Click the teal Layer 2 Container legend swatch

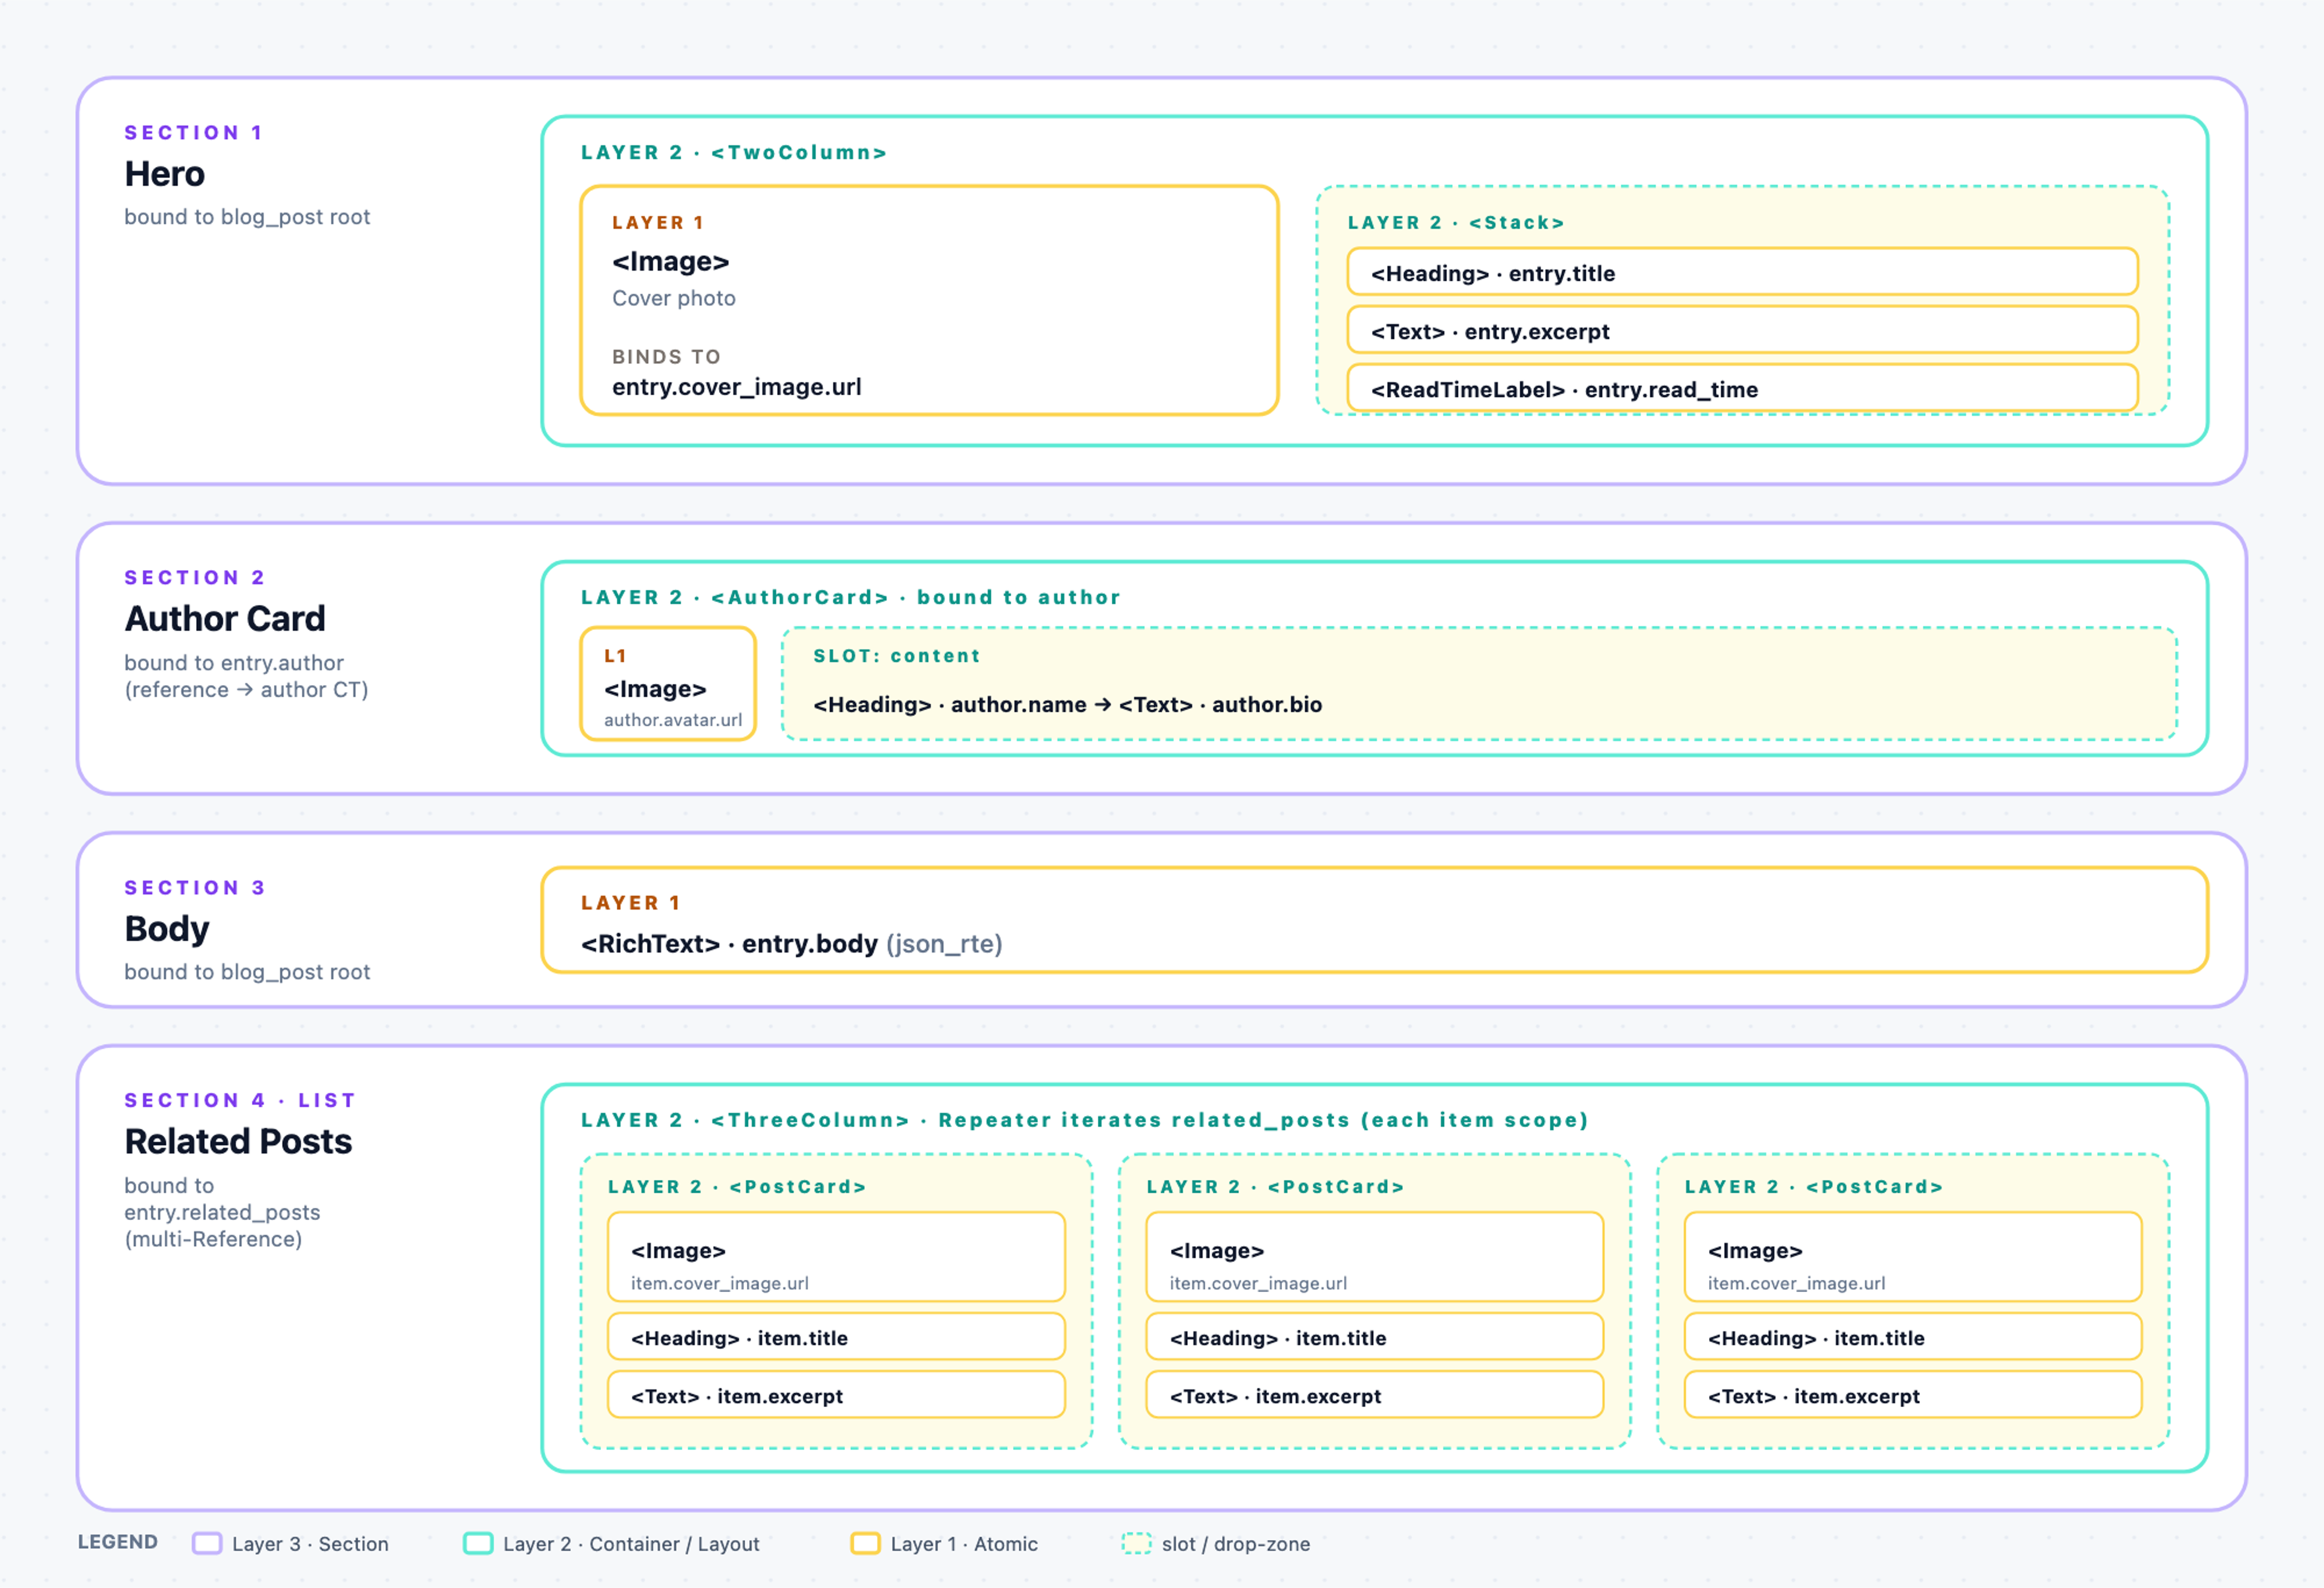478,1543
